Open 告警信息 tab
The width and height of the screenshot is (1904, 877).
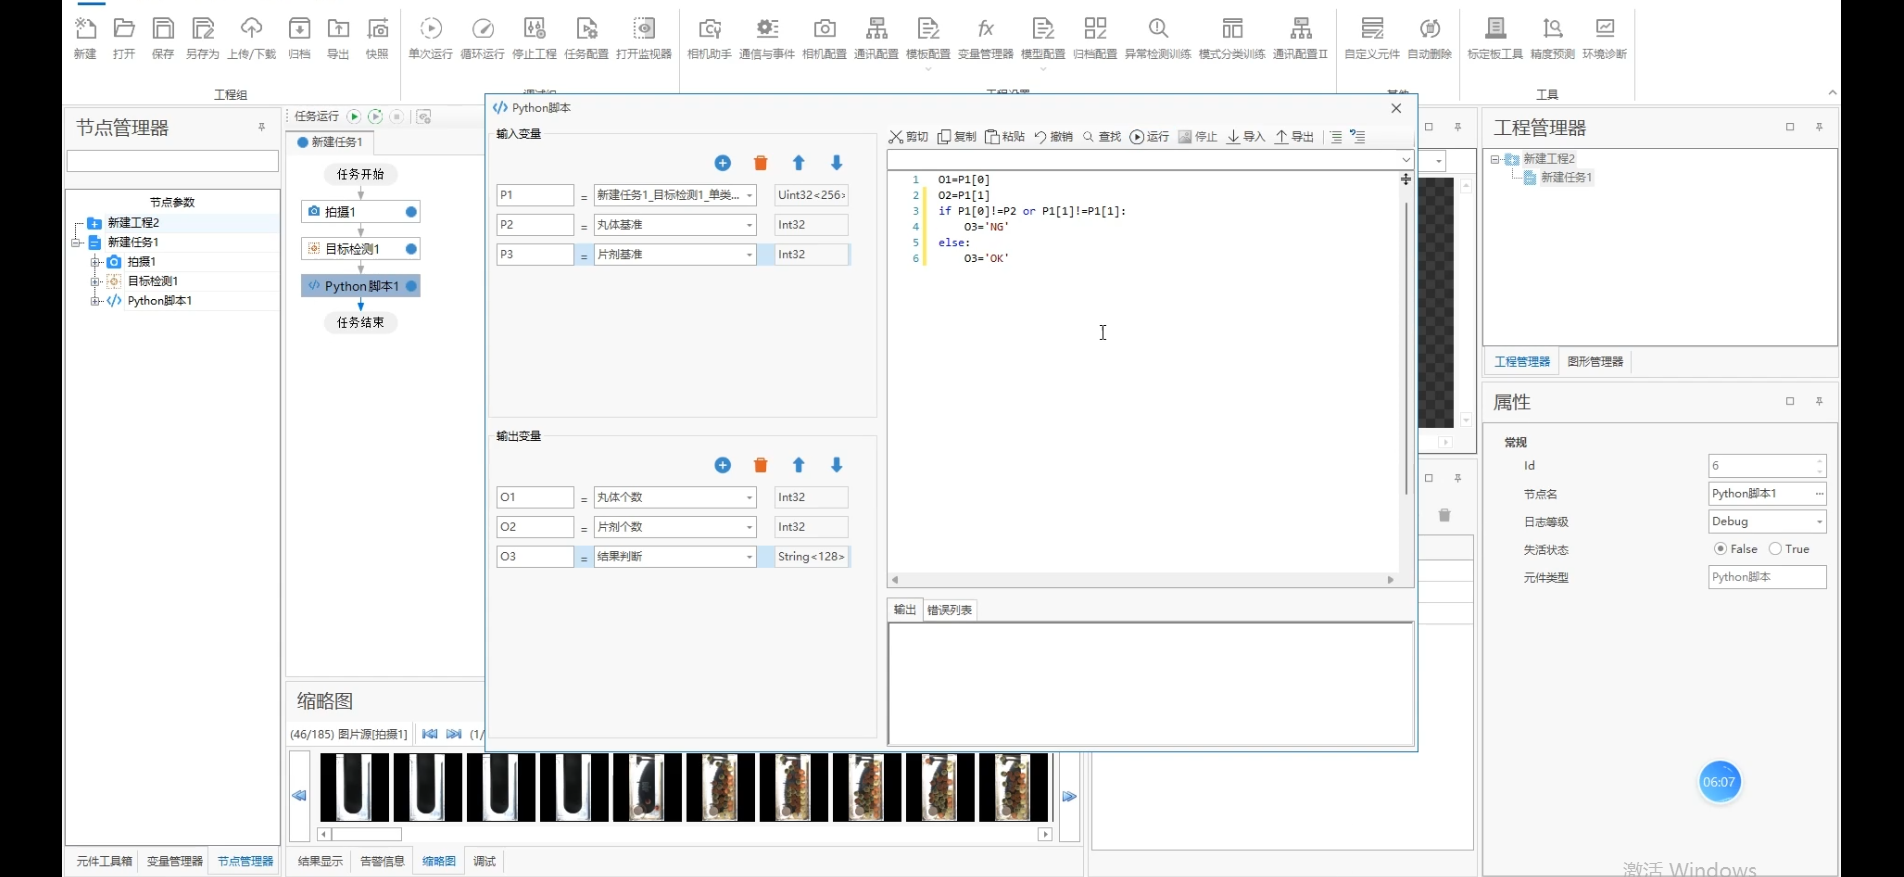click(x=382, y=861)
